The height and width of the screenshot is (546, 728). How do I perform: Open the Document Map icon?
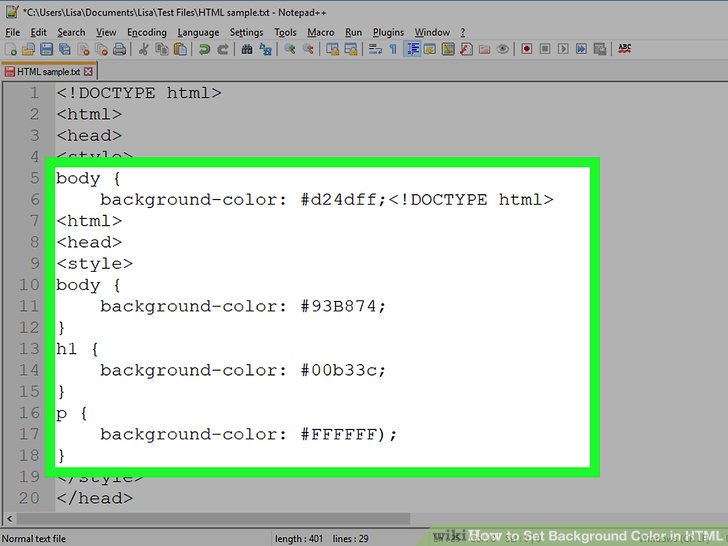coord(448,49)
